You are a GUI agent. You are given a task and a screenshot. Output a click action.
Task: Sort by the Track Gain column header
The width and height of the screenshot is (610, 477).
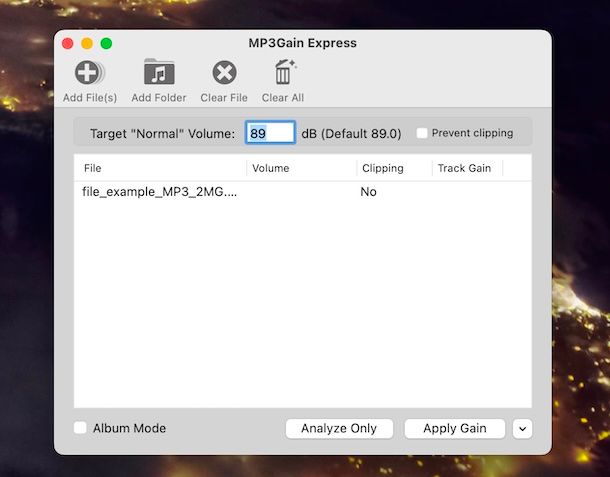point(468,168)
